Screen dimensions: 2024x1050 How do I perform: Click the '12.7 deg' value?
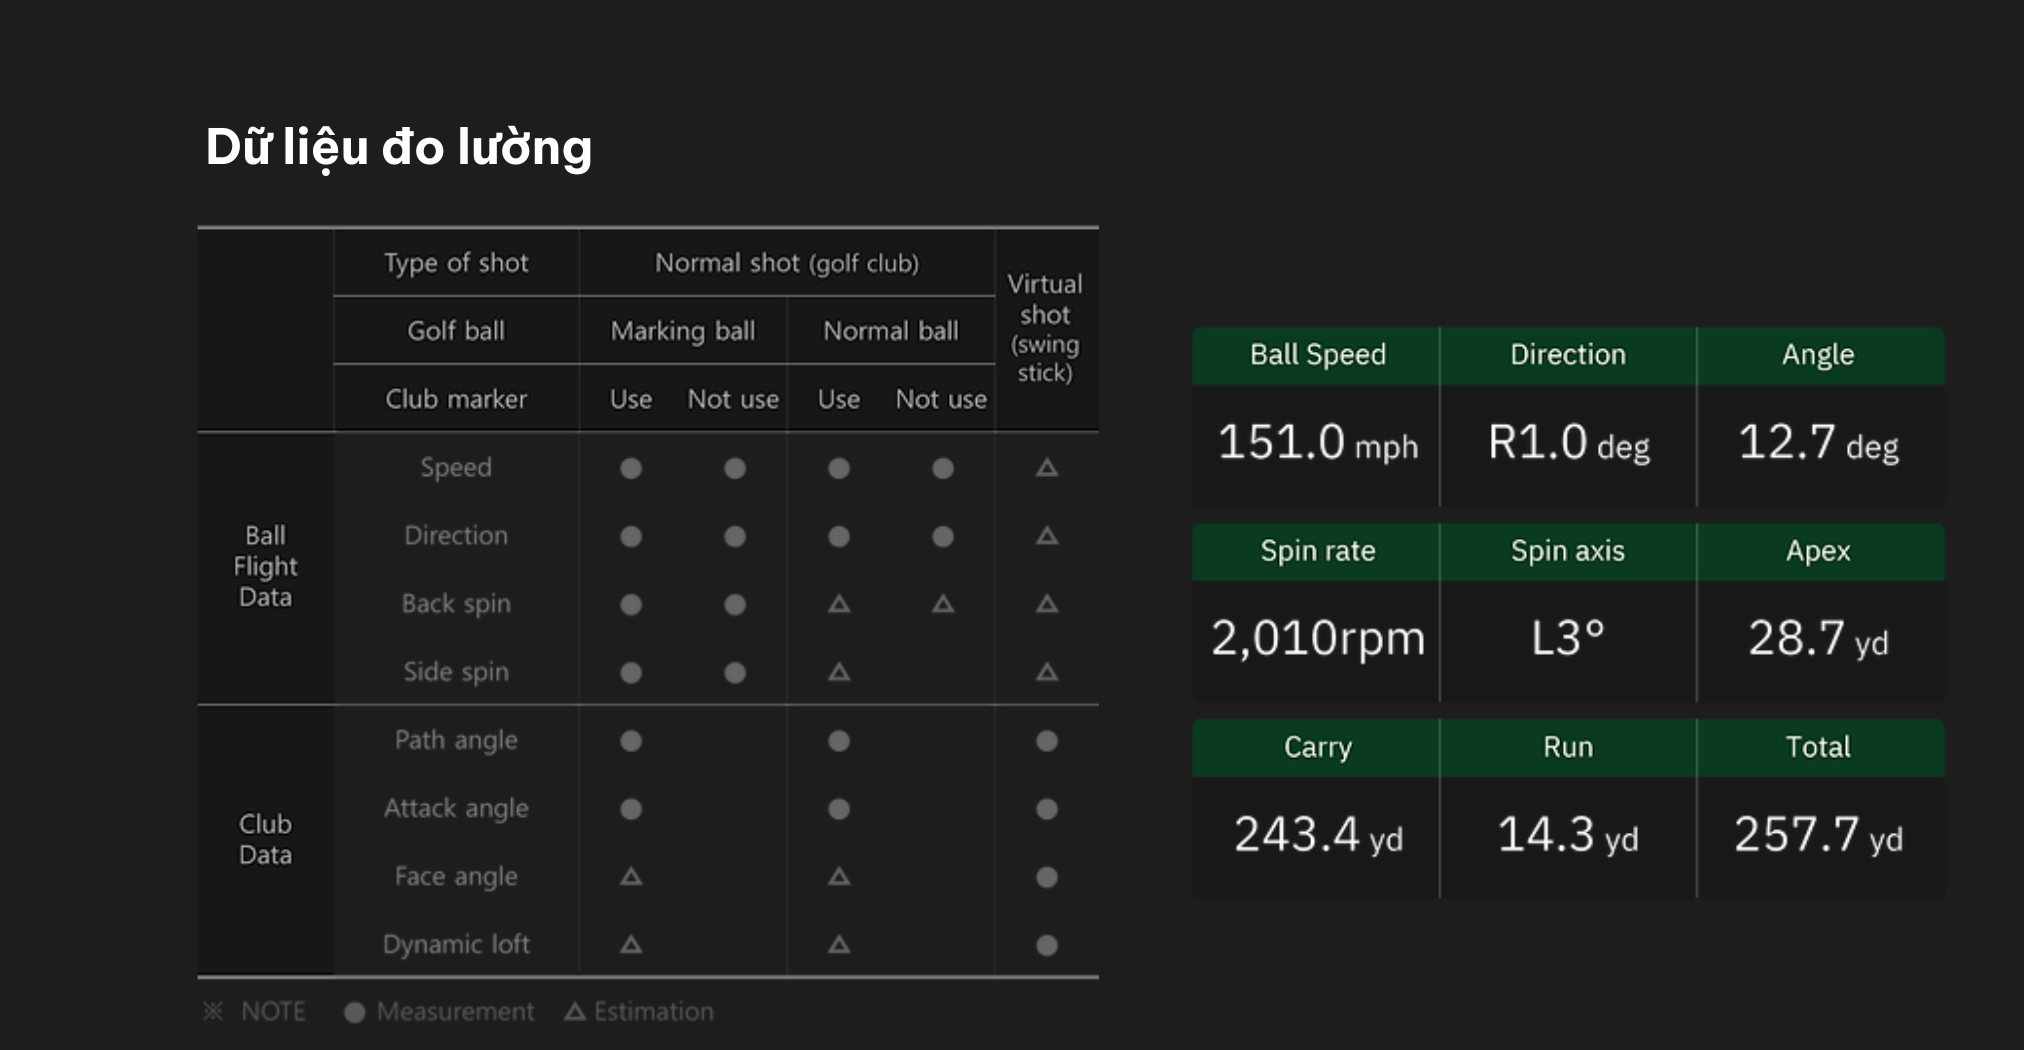[1818, 443]
